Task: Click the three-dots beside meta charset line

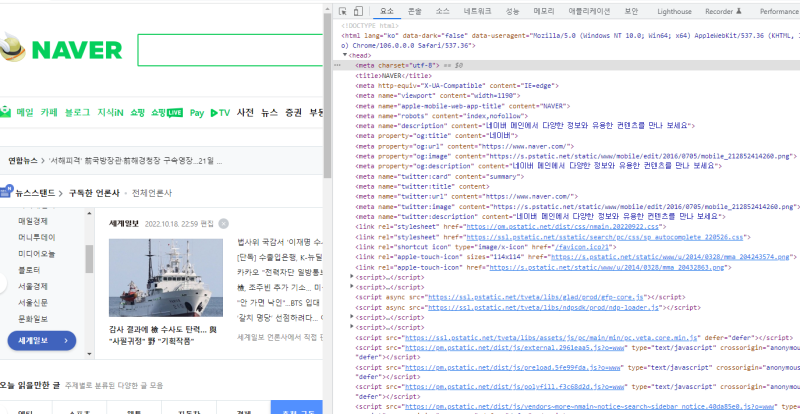Action: (337, 64)
